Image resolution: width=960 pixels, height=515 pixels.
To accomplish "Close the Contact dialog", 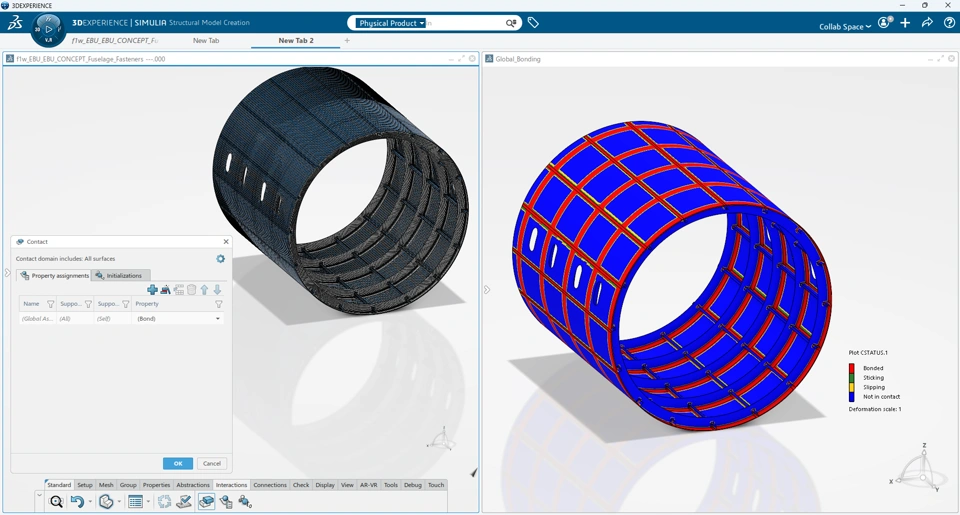I will point(226,242).
